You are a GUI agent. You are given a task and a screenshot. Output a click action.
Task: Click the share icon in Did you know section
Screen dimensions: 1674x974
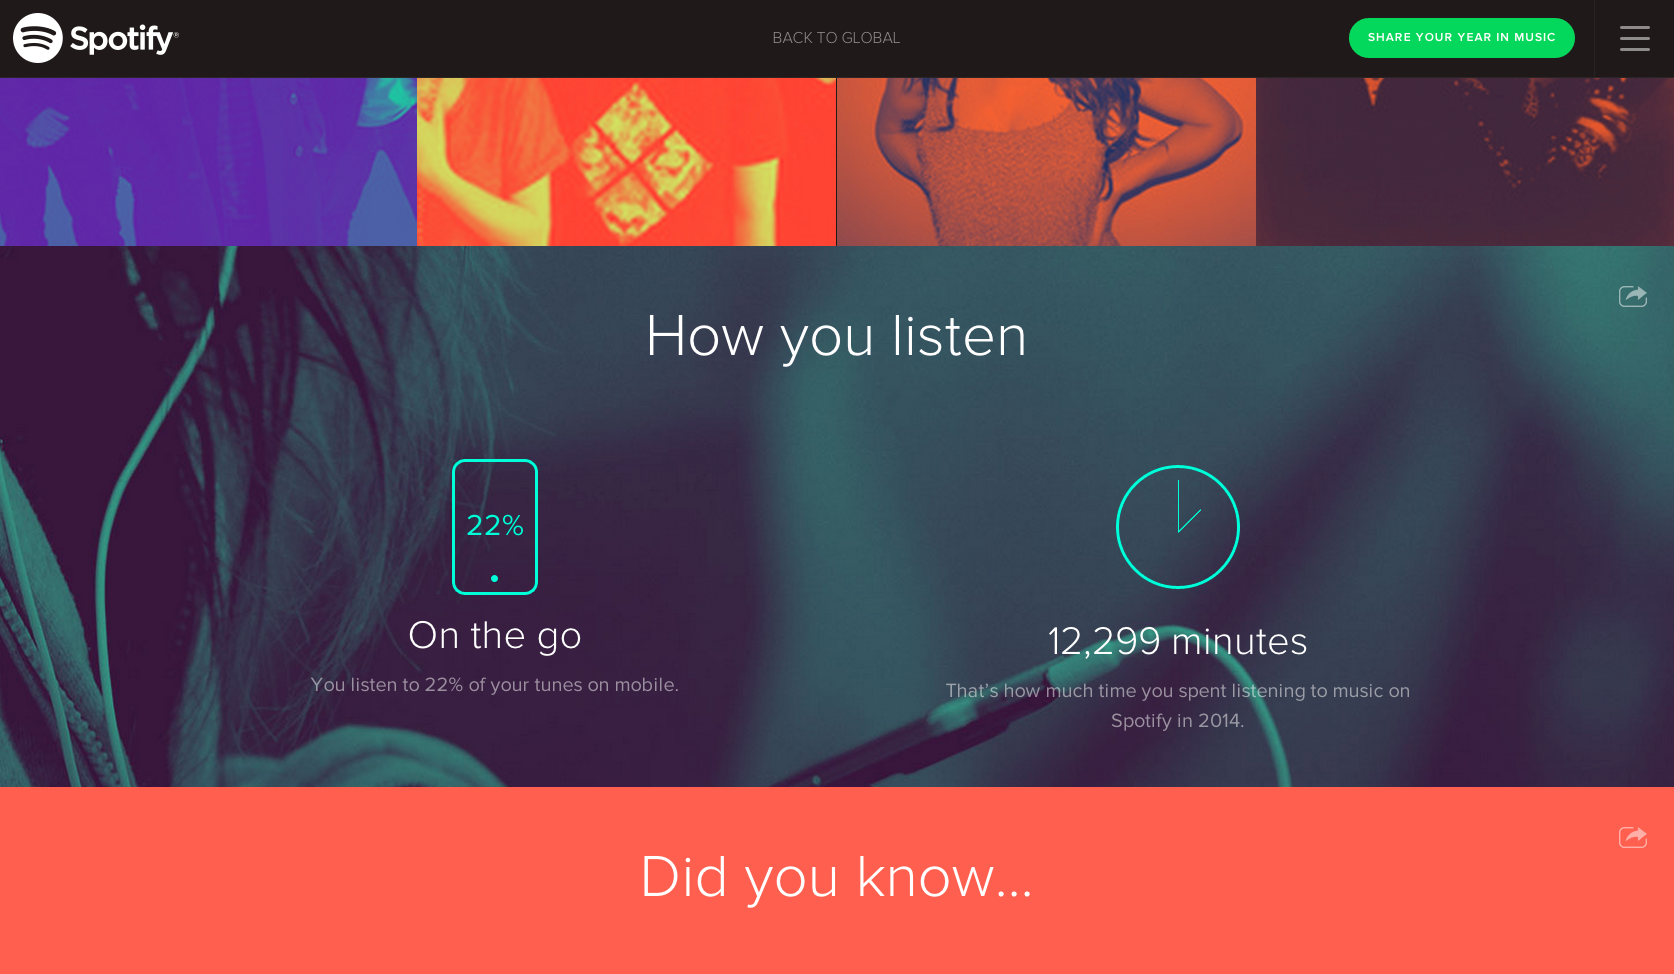[1633, 837]
